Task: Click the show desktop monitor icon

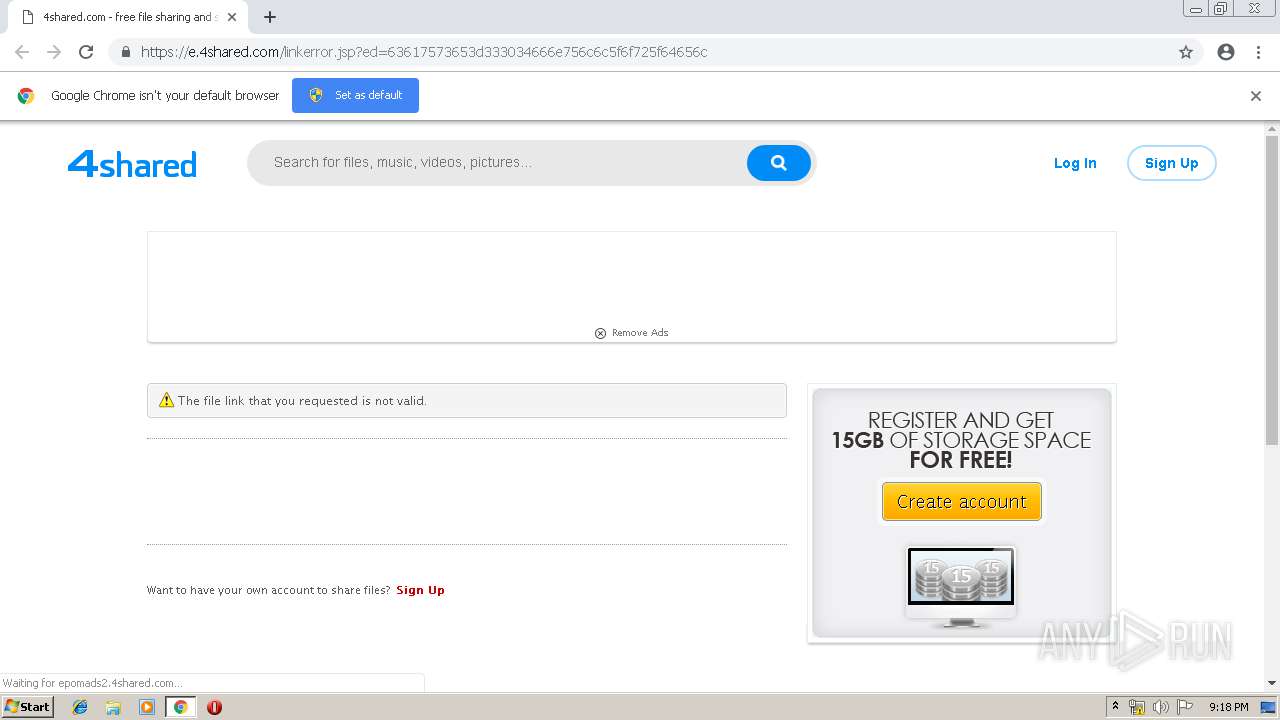Action: (x=1268, y=707)
